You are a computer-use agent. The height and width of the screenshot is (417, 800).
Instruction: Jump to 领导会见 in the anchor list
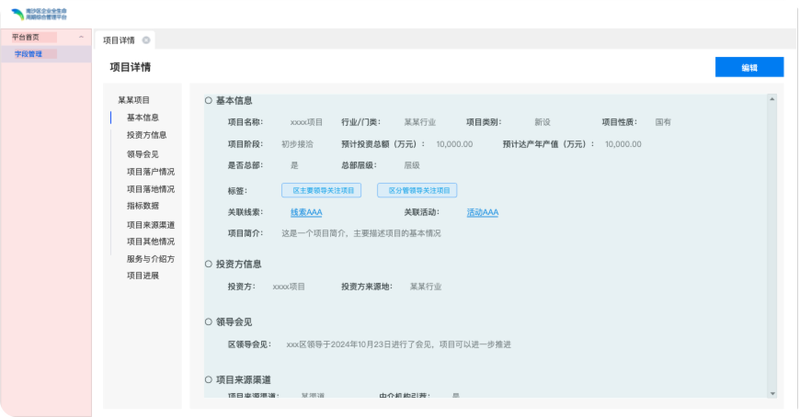143,154
